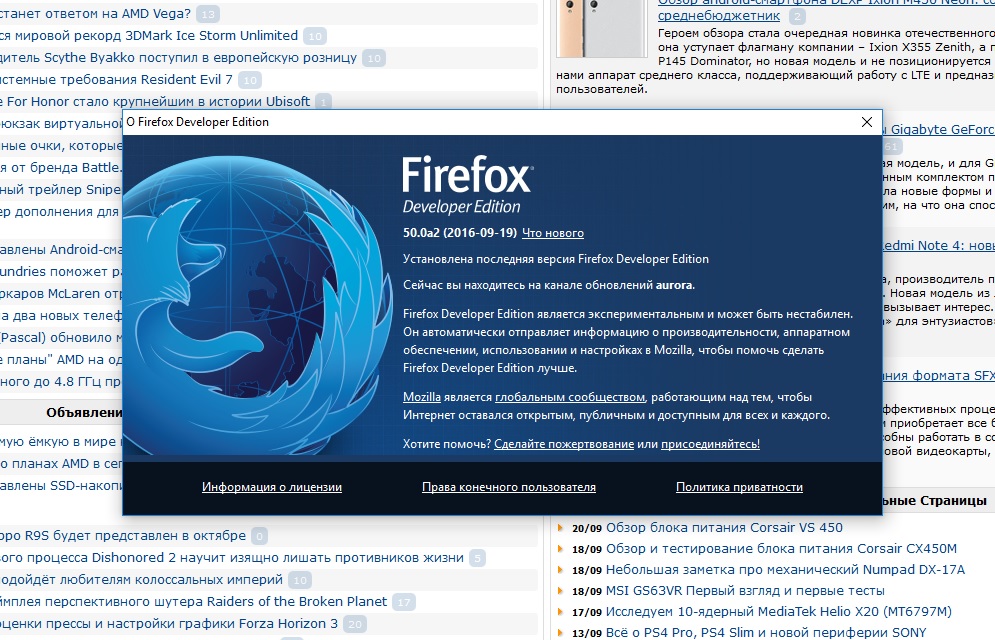Open the For Honor Ubisoft news headline
Screen dimensions: 995x640
tap(155, 101)
